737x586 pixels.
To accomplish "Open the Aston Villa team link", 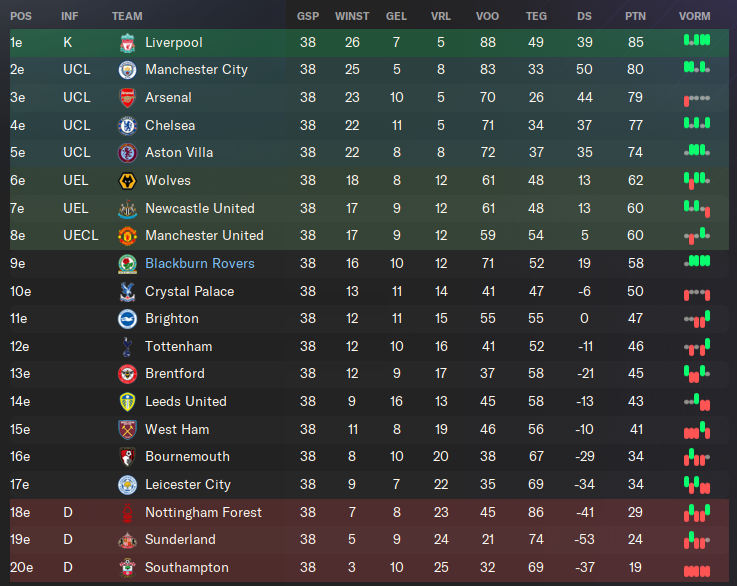I will [x=179, y=153].
